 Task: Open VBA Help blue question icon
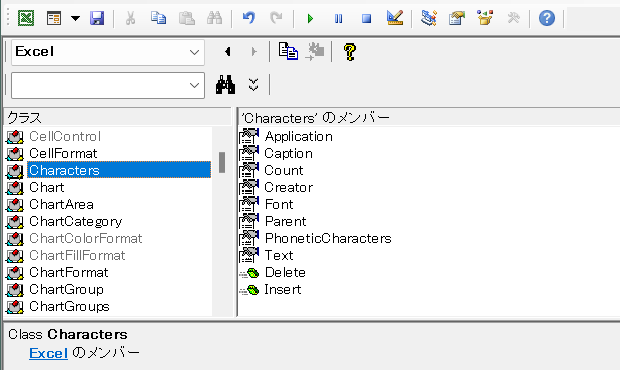(x=547, y=18)
